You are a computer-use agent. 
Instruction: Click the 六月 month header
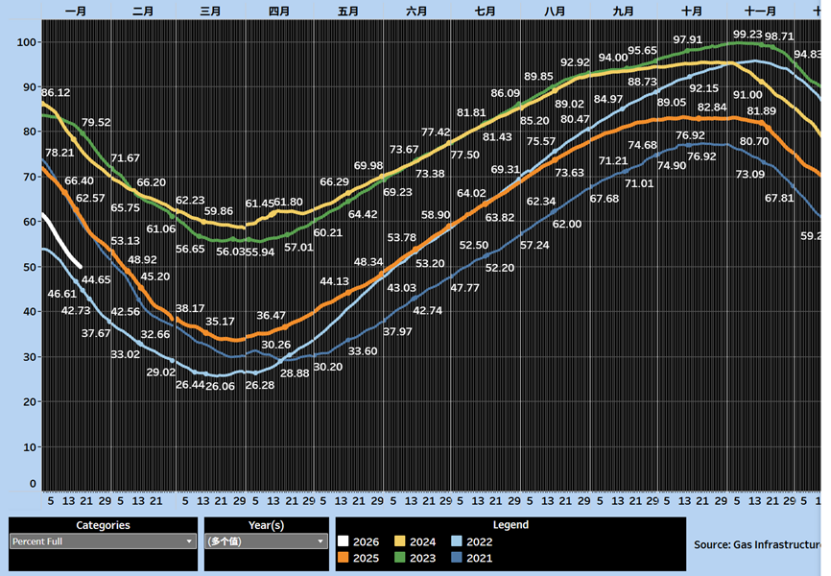(417, 11)
